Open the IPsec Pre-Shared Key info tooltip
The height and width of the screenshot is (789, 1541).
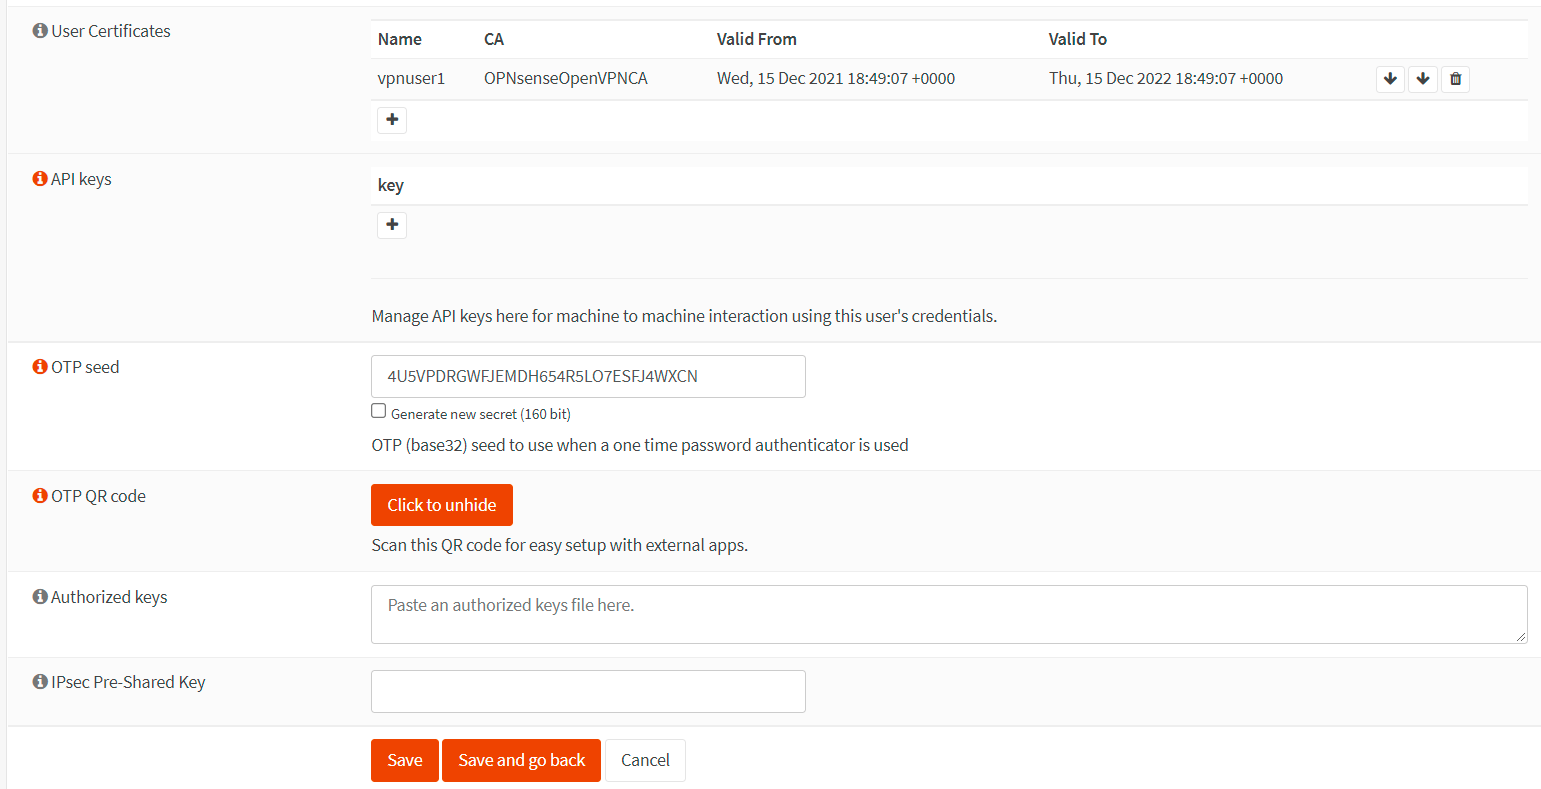[39, 681]
